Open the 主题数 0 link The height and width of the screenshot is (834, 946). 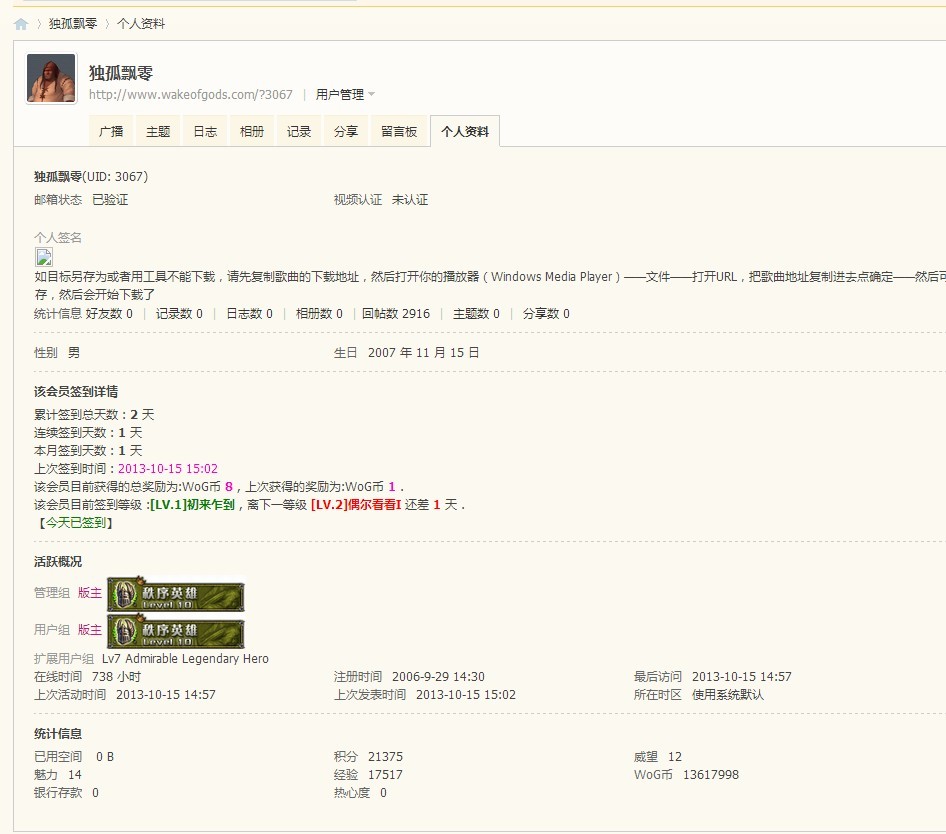[x=476, y=314]
